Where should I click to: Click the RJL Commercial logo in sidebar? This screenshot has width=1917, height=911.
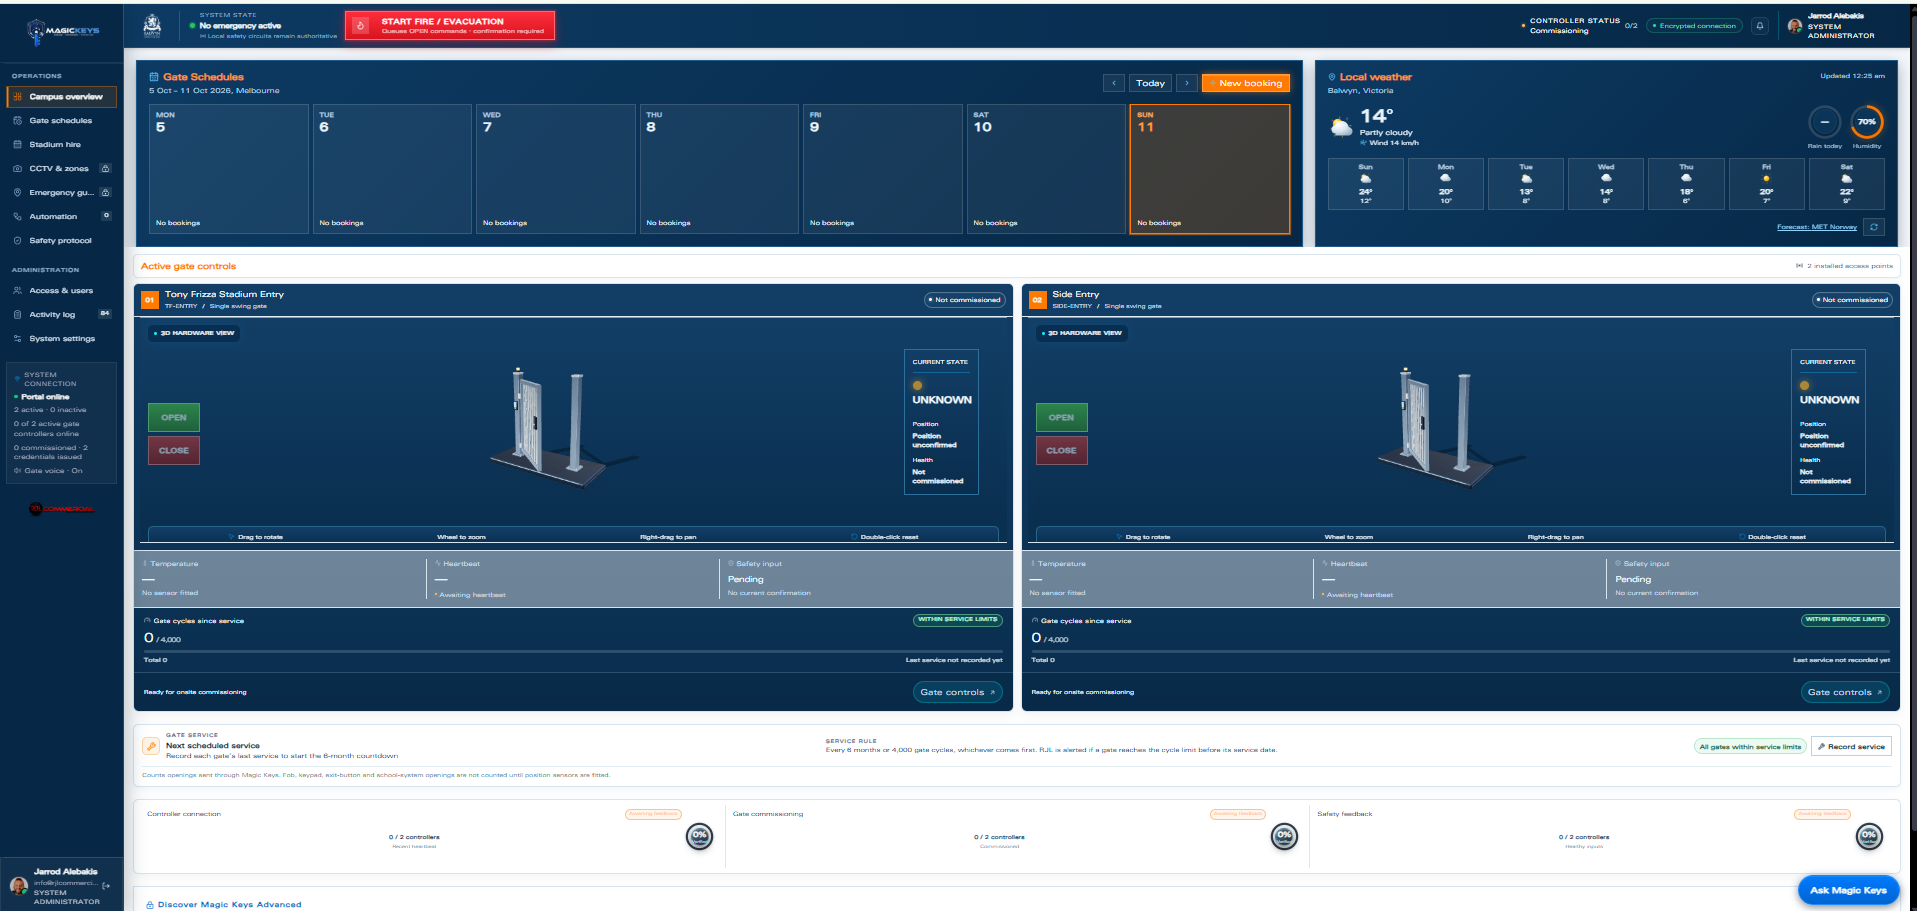coord(62,508)
